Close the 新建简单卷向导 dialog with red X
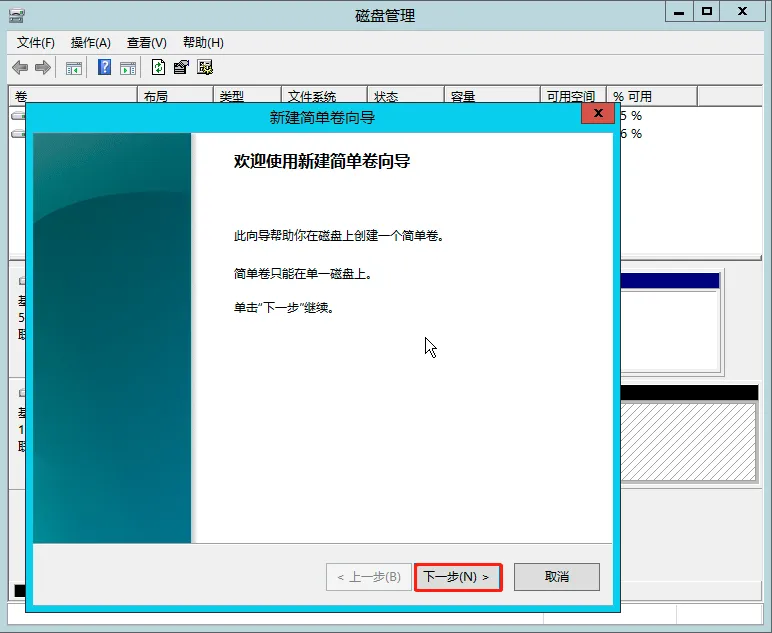 [x=598, y=114]
